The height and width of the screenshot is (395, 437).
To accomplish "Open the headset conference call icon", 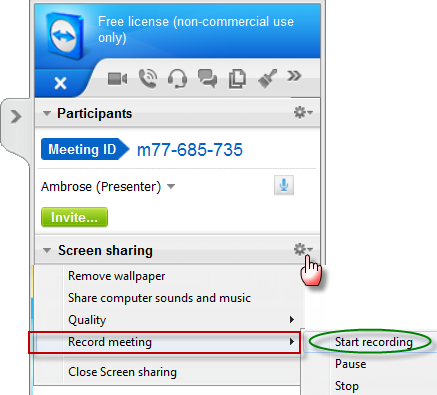I will point(177,79).
